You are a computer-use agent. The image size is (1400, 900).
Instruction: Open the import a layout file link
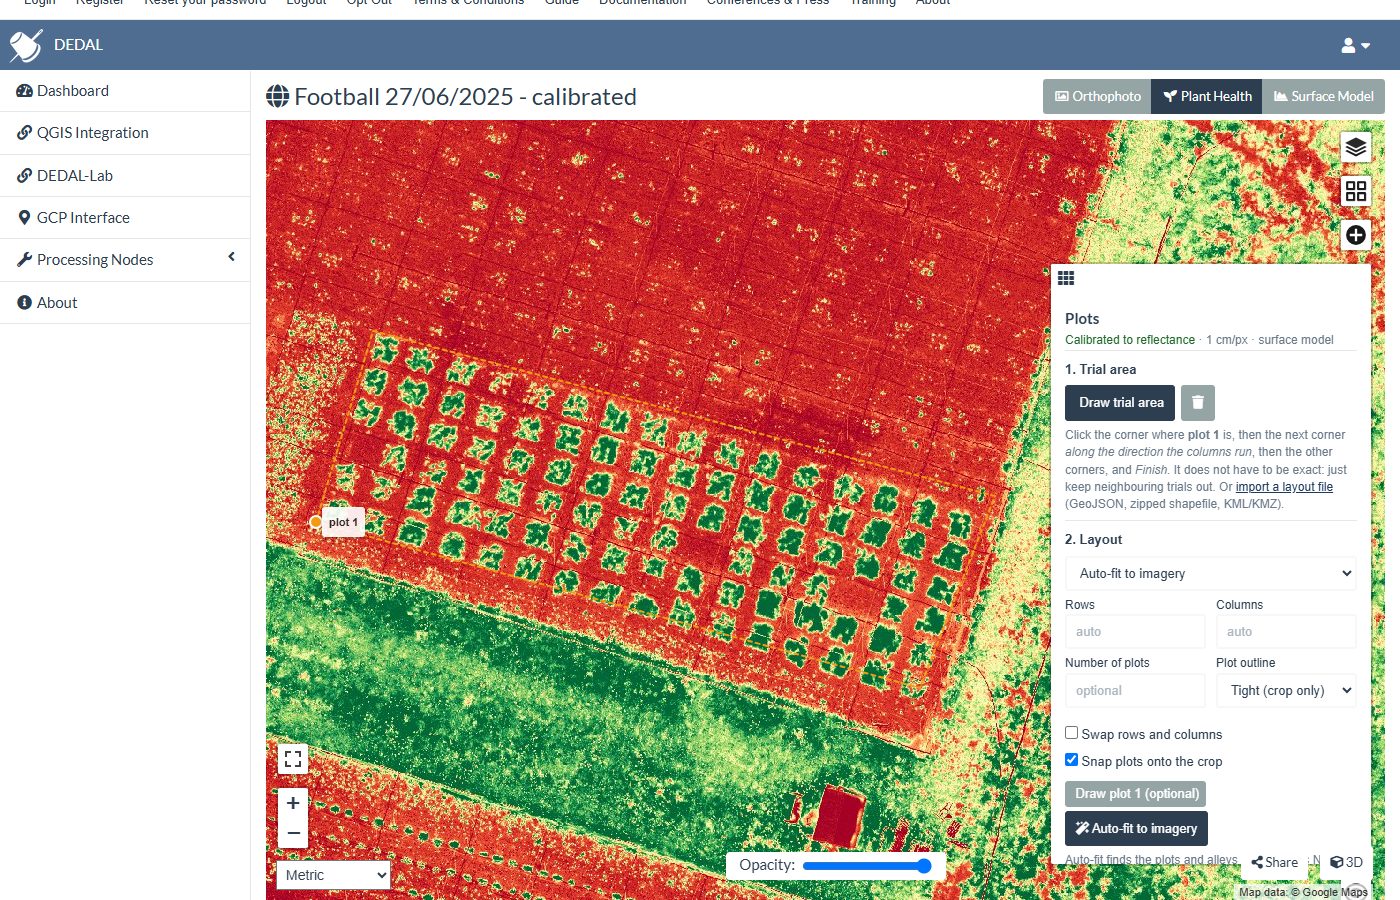(x=1284, y=487)
